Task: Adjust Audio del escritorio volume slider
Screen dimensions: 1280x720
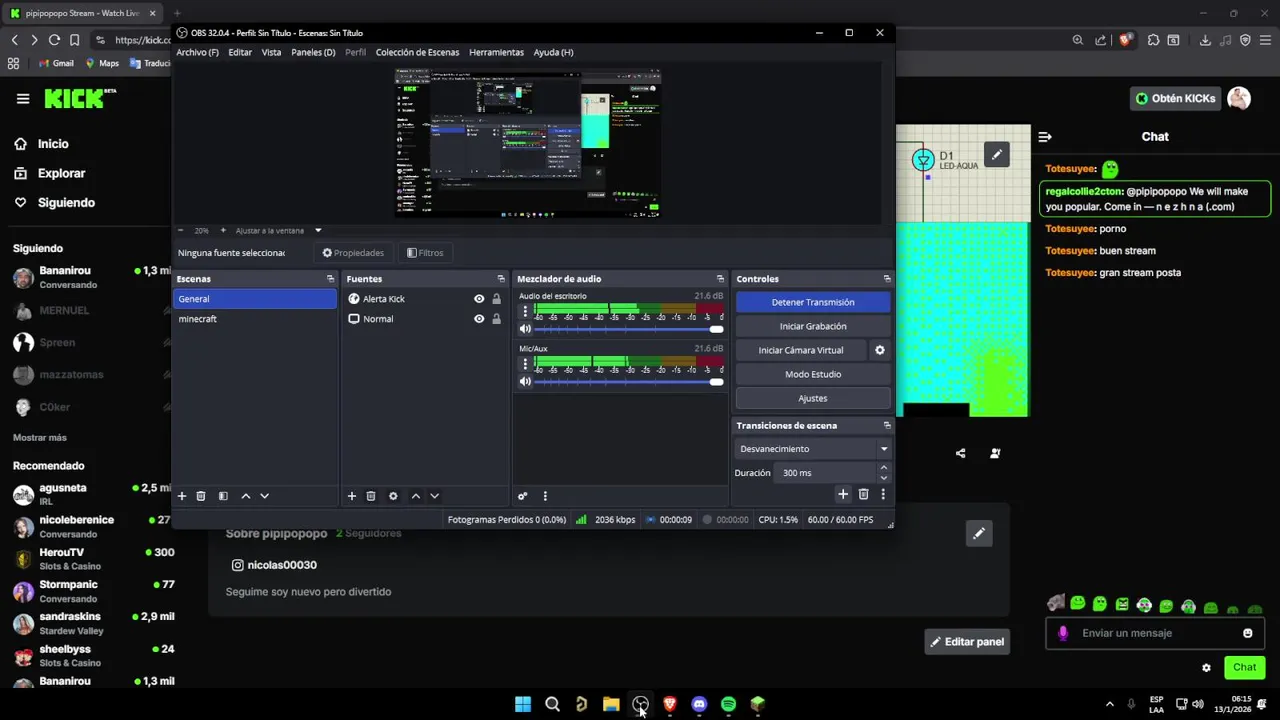Action: 628,329
